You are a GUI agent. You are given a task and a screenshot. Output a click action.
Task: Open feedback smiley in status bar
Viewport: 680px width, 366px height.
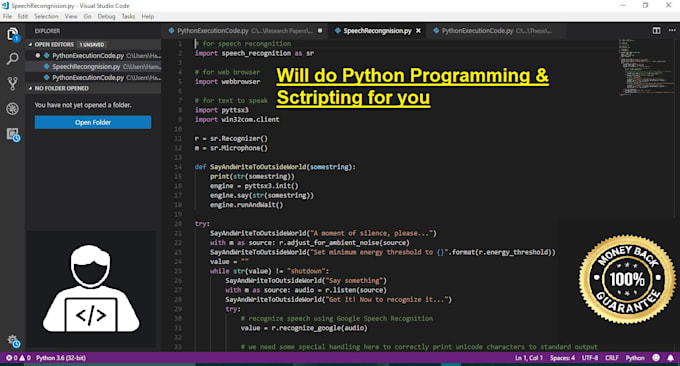656,358
